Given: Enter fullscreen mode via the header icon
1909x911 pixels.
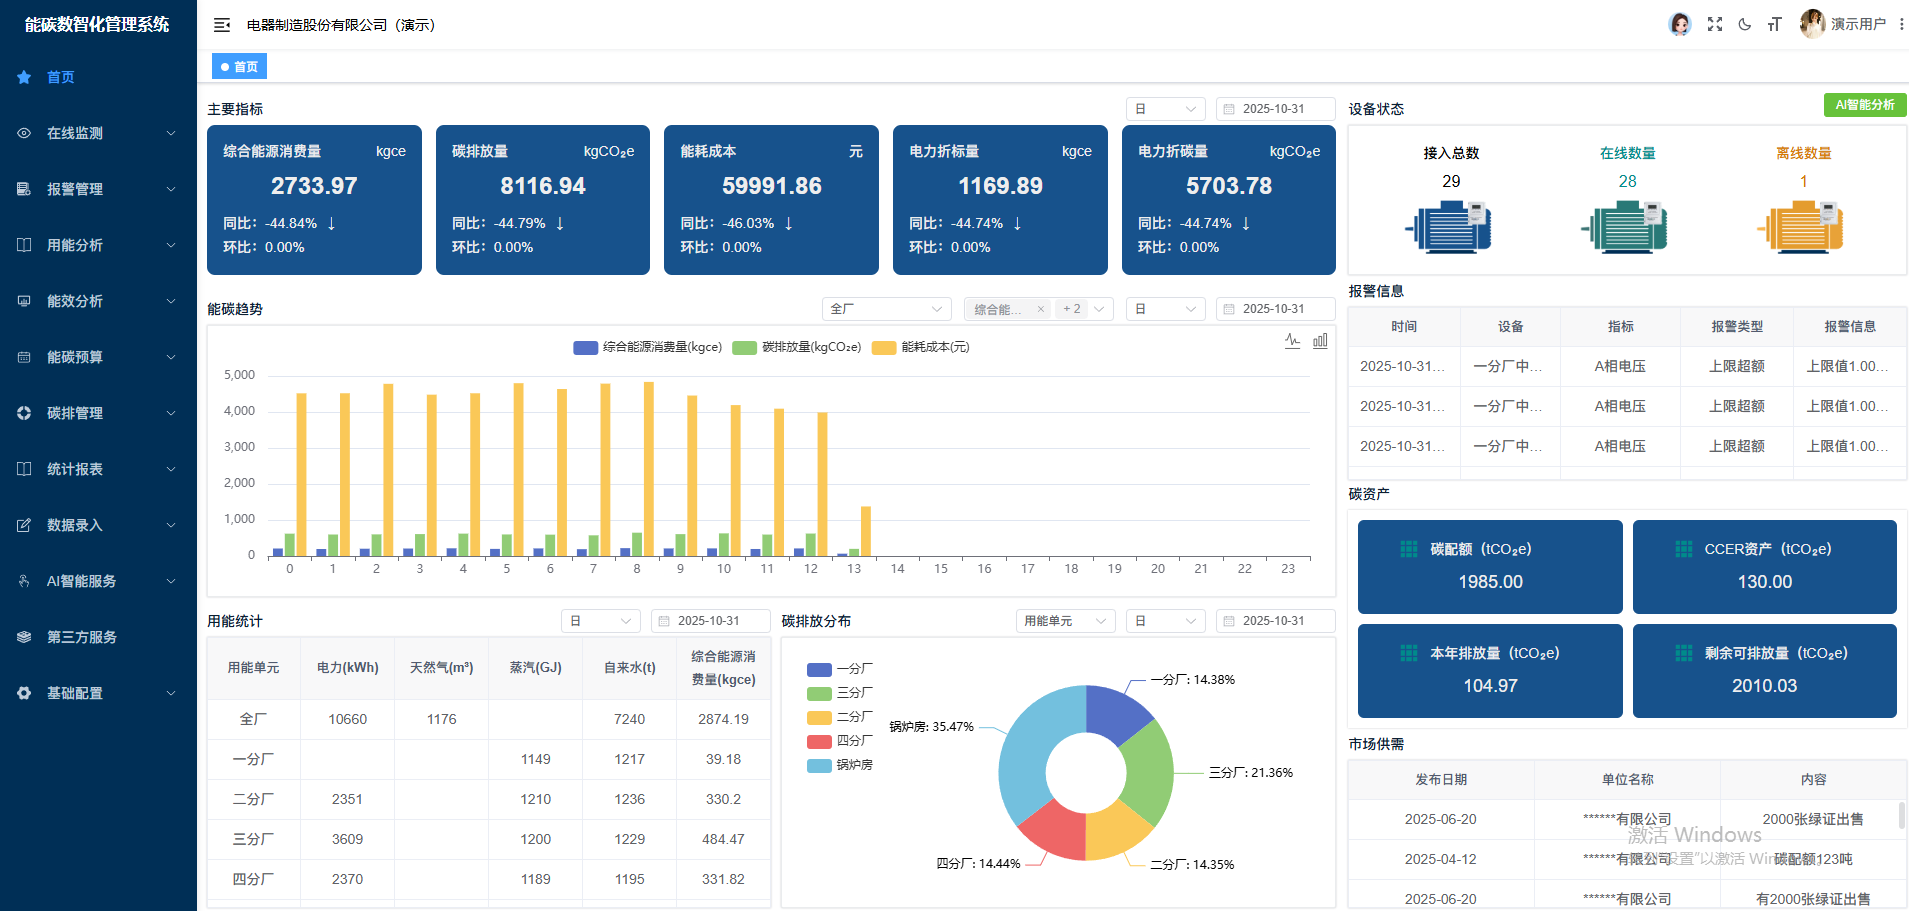Looking at the screenshot, I should tap(1715, 24).
